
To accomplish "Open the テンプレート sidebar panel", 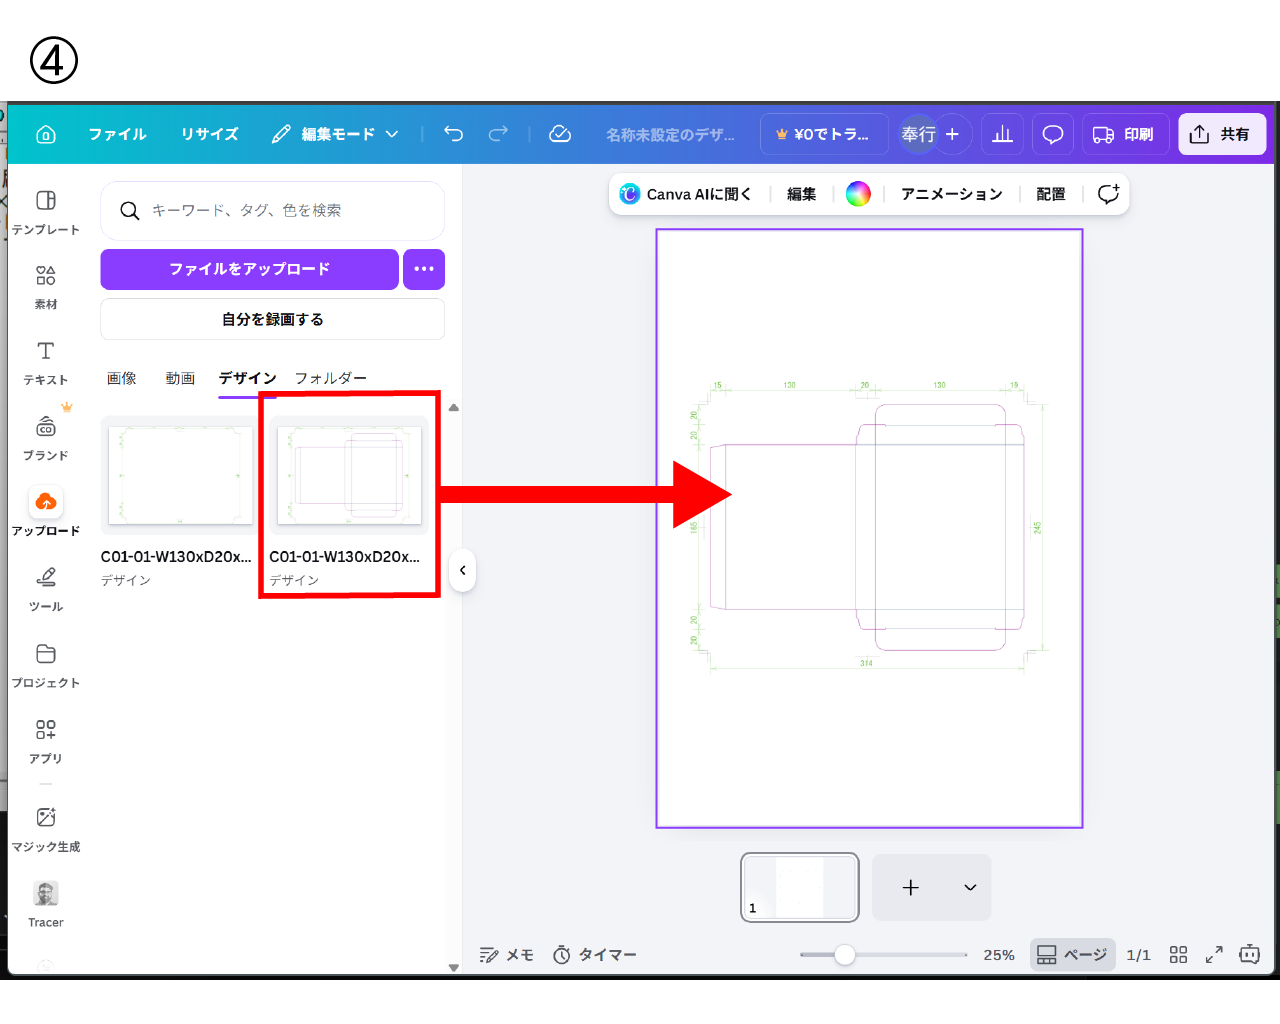I will click(x=46, y=212).
